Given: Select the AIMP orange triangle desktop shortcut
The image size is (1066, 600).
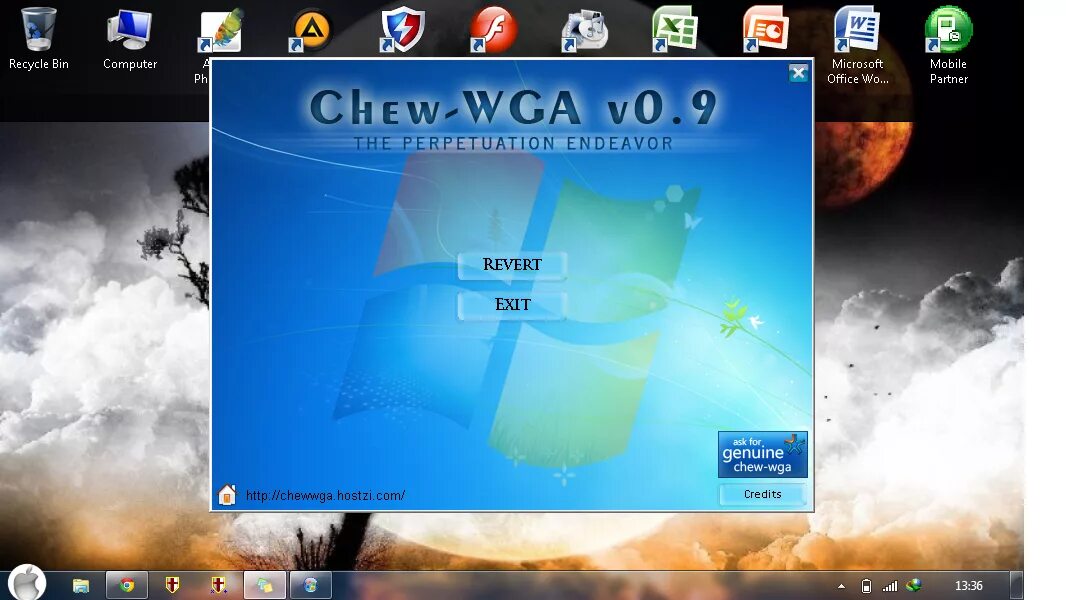Looking at the screenshot, I should pos(311,30).
